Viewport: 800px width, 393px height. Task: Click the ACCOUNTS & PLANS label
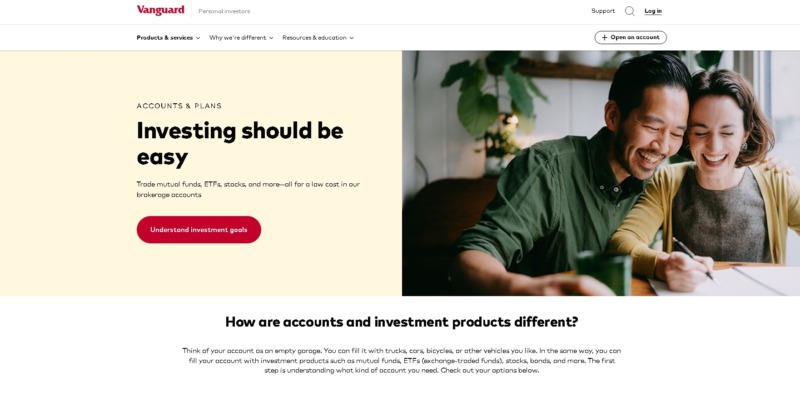tap(179, 106)
